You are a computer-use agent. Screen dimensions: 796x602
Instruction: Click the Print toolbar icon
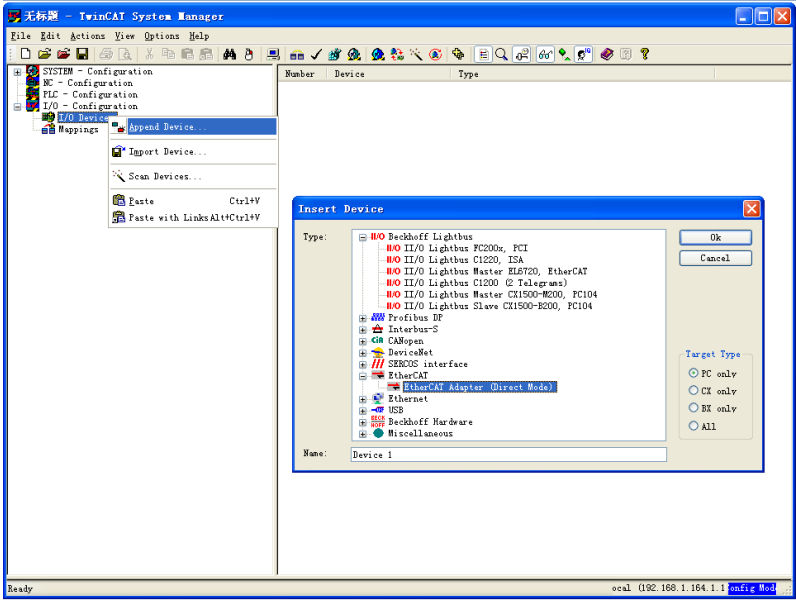click(x=106, y=54)
